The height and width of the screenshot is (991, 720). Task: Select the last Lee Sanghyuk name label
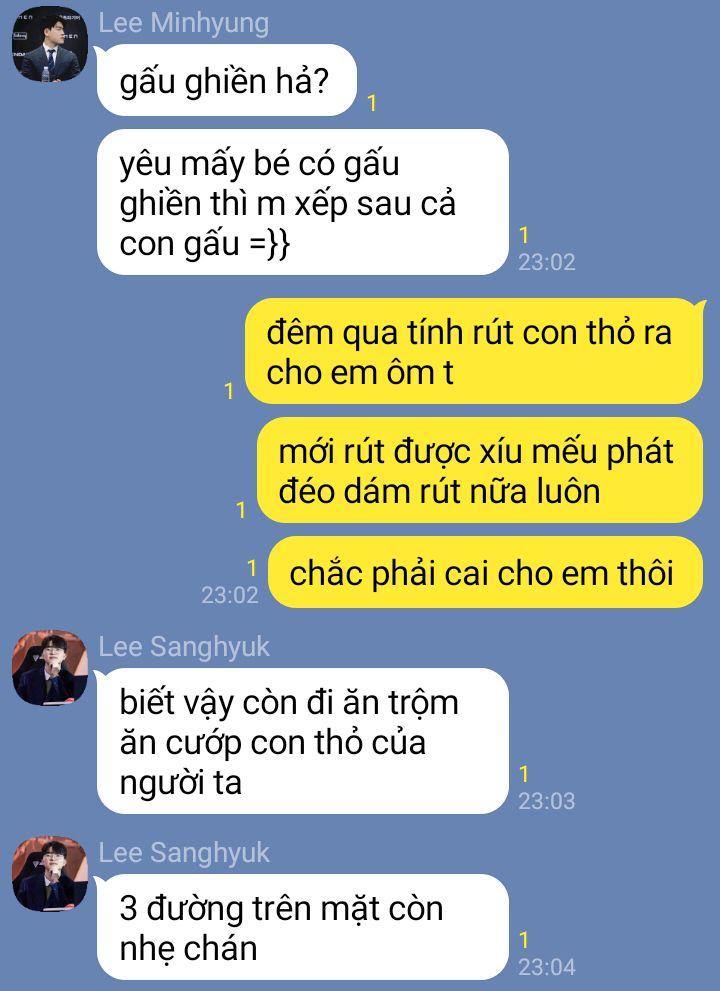pyautogui.click(x=184, y=853)
